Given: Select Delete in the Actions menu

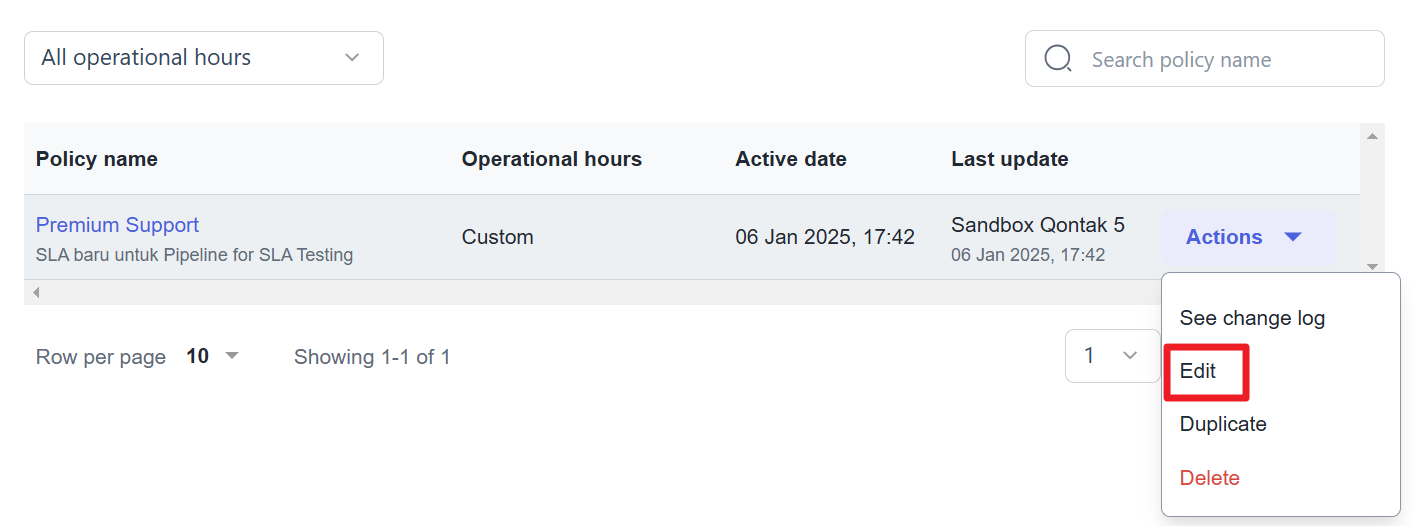Looking at the screenshot, I should pyautogui.click(x=1210, y=478).
